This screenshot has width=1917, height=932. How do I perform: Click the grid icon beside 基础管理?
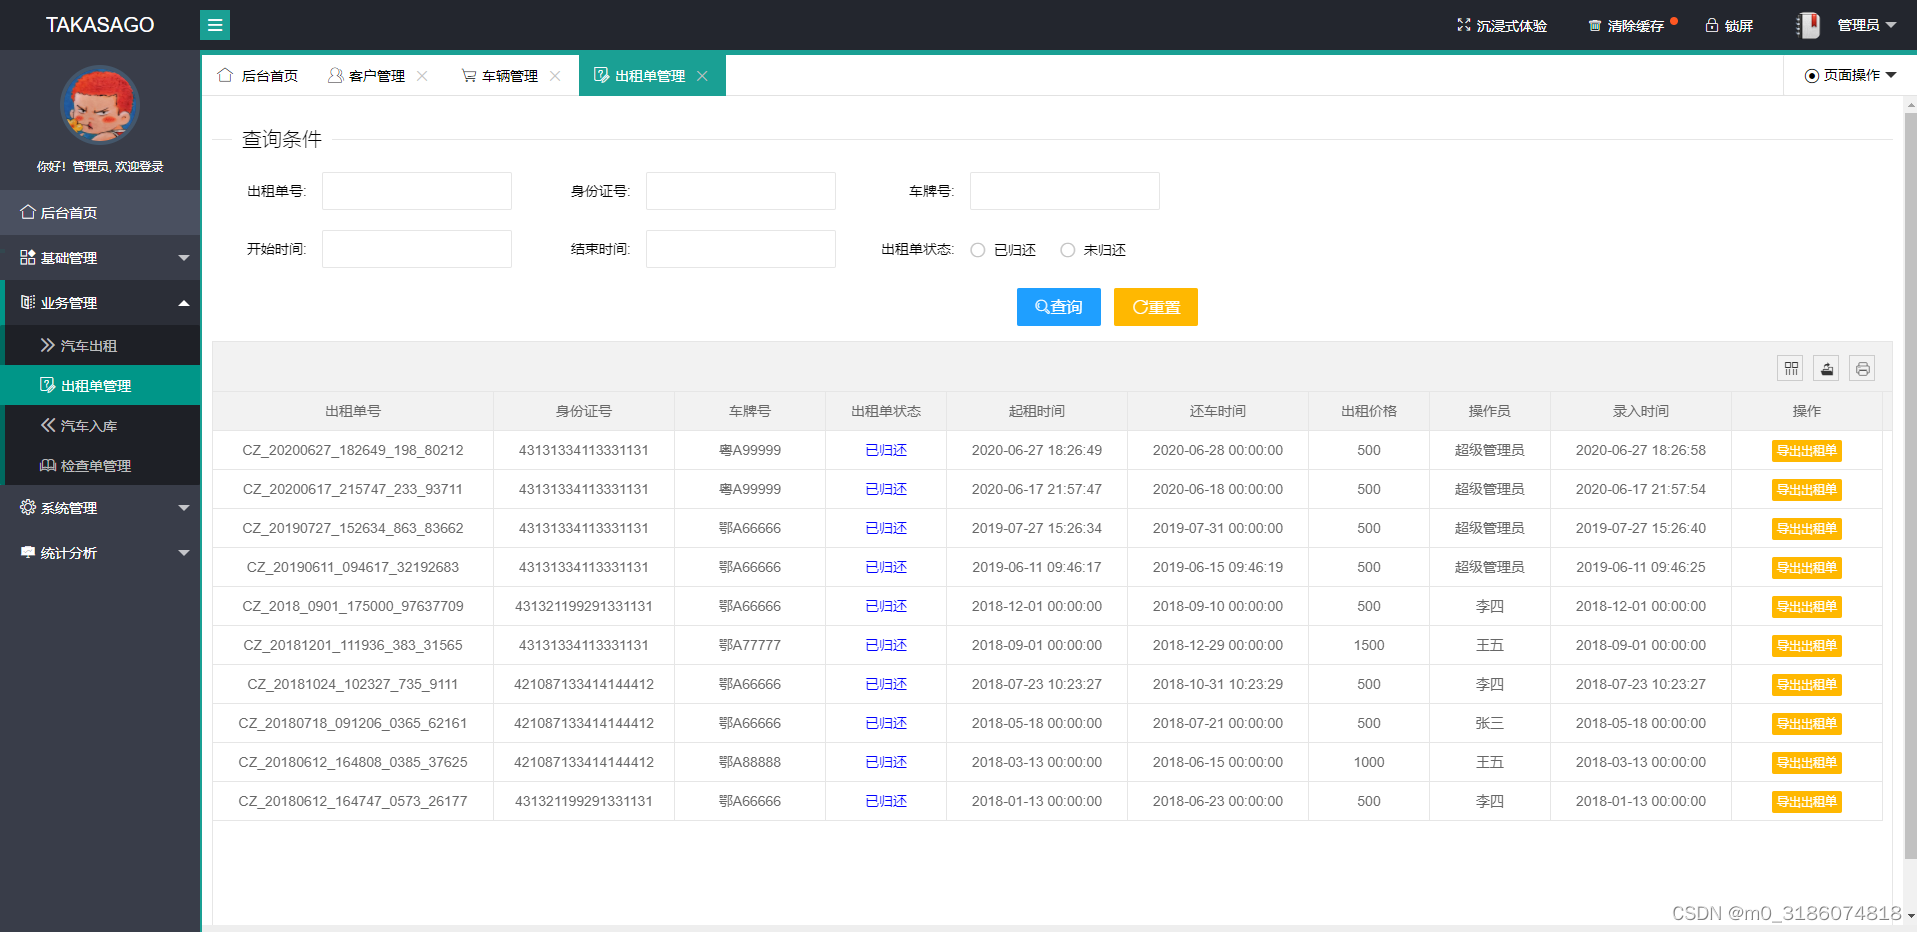[28, 257]
